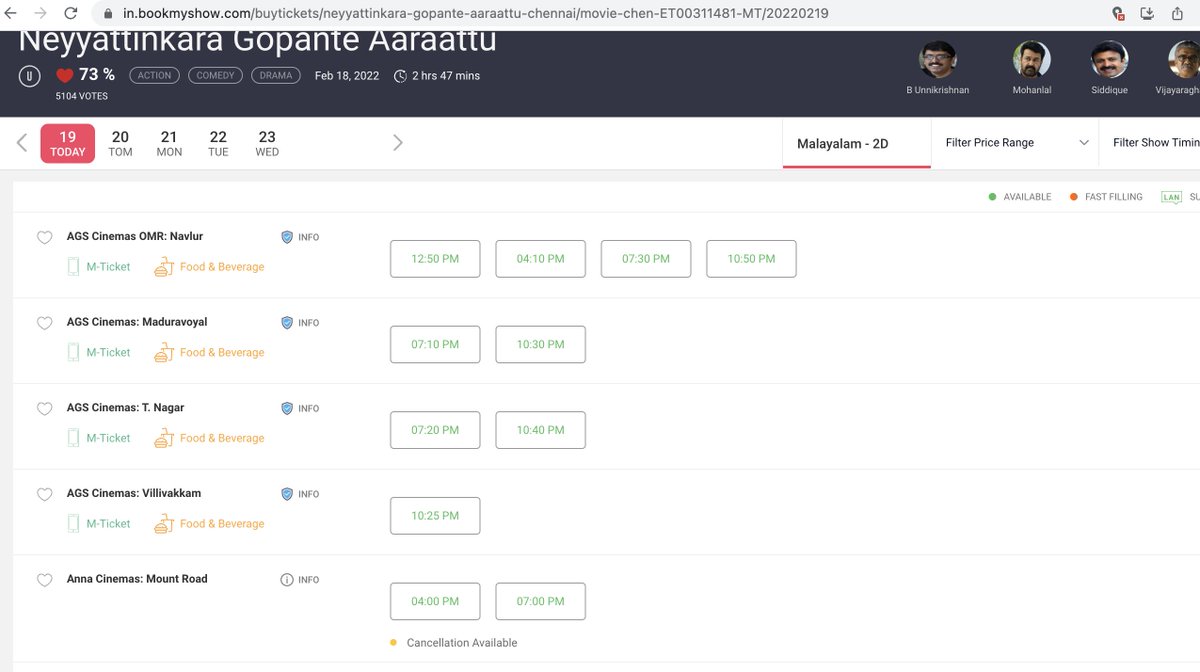The height and width of the screenshot is (672, 1200).
Task: Book 04:00 PM show at Anna Cinemas
Action: pos(435,601)
